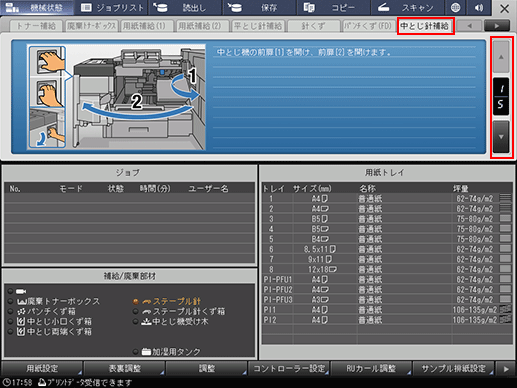Close the guidance panel with X

point(504,8)
